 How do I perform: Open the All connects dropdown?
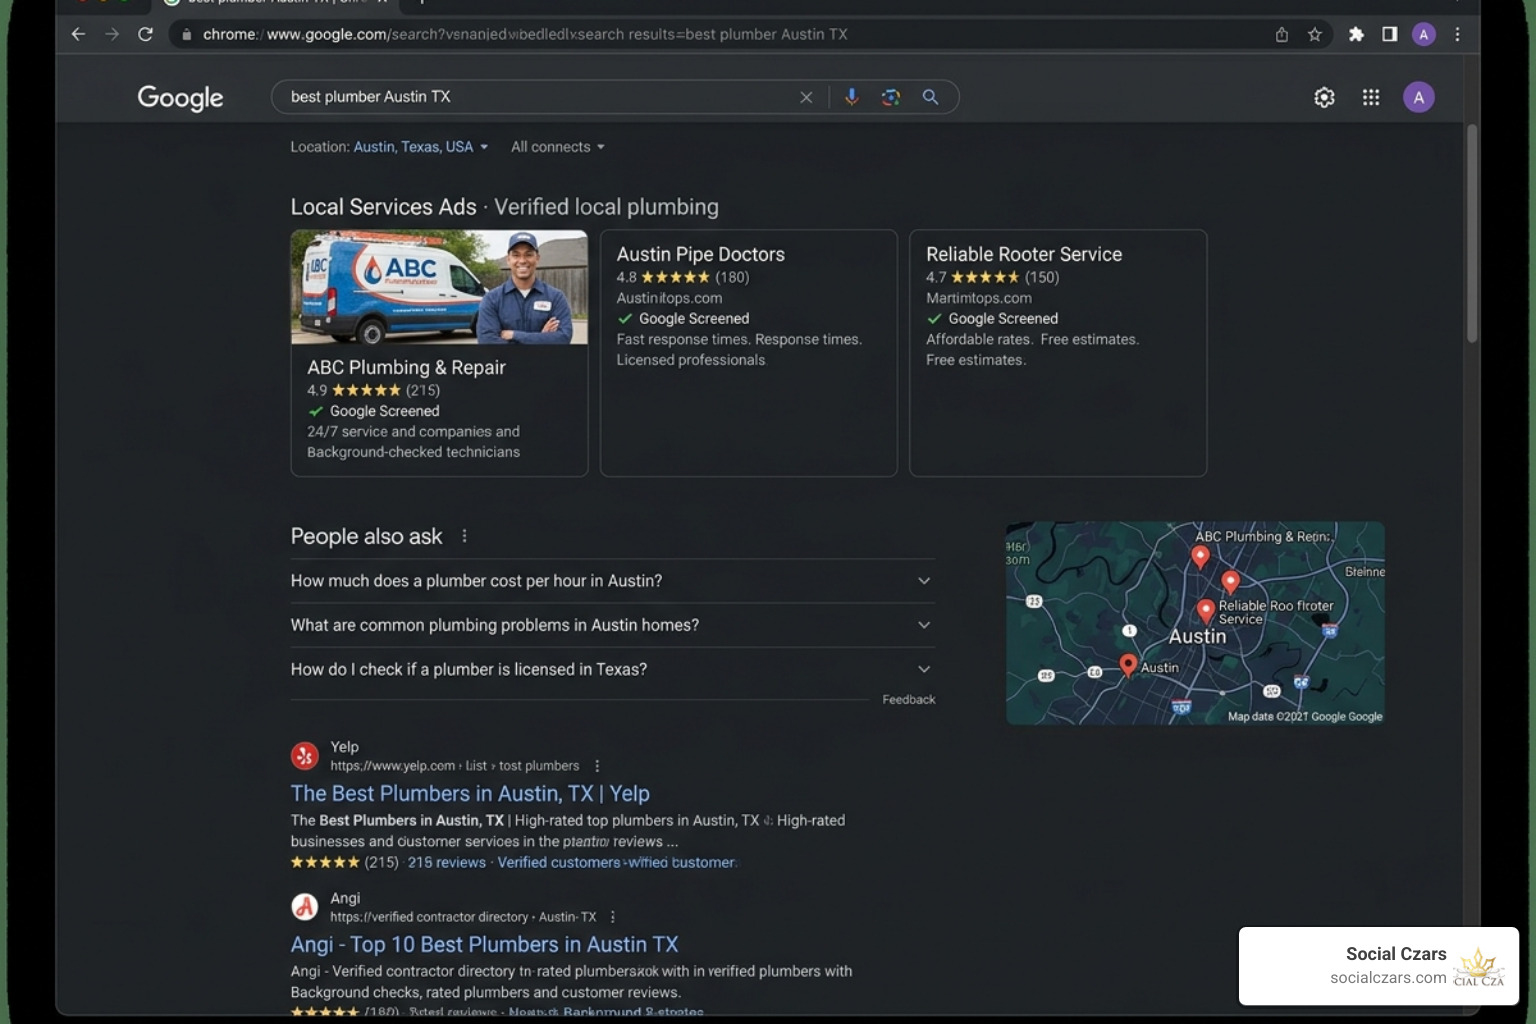point(558,147)
